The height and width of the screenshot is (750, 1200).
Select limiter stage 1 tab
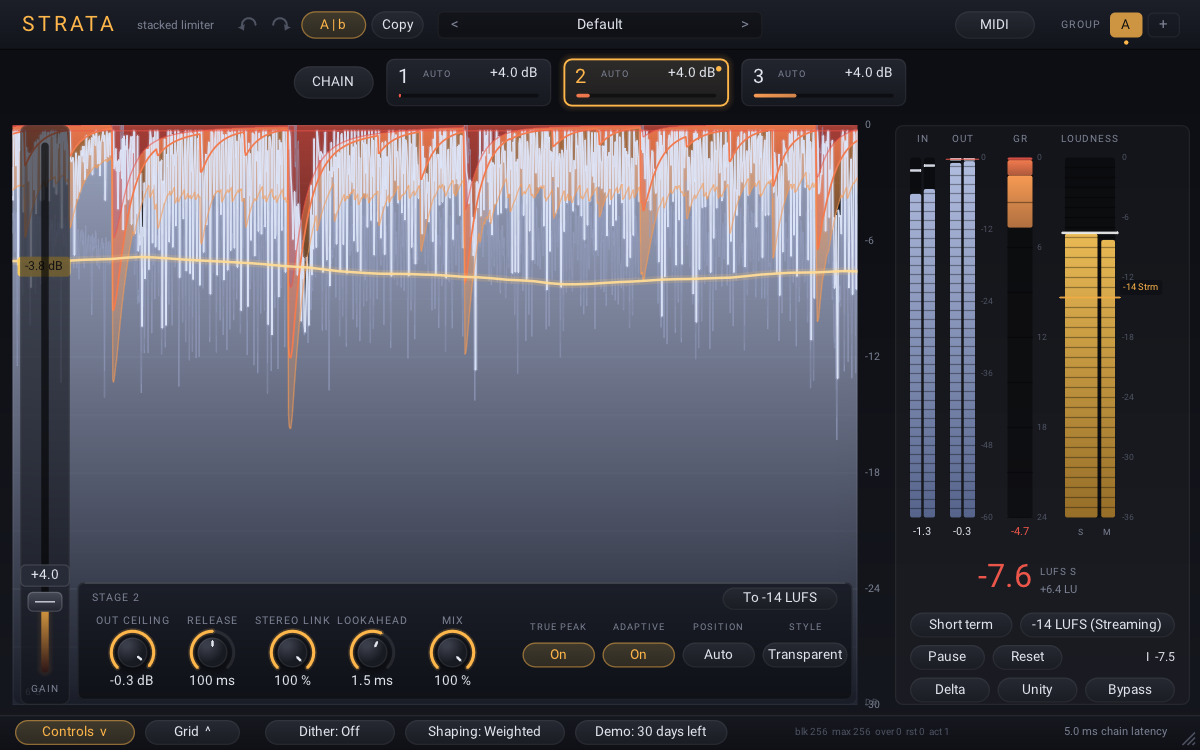tap(469, 82)
